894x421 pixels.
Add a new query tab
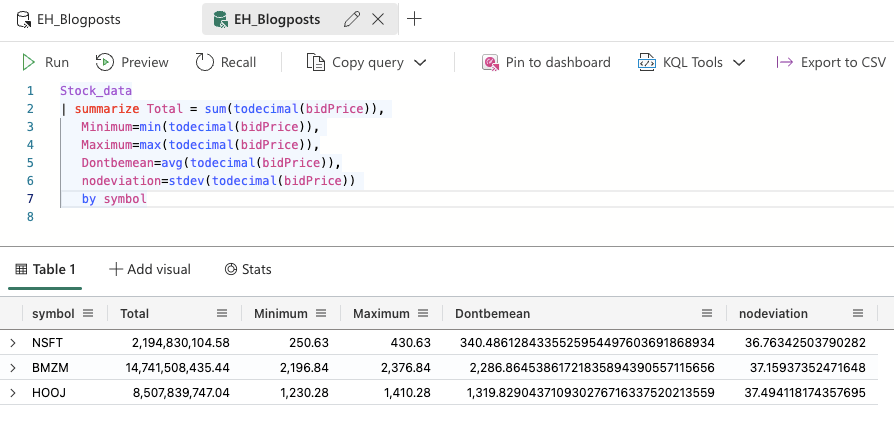[x=415, y=19]
